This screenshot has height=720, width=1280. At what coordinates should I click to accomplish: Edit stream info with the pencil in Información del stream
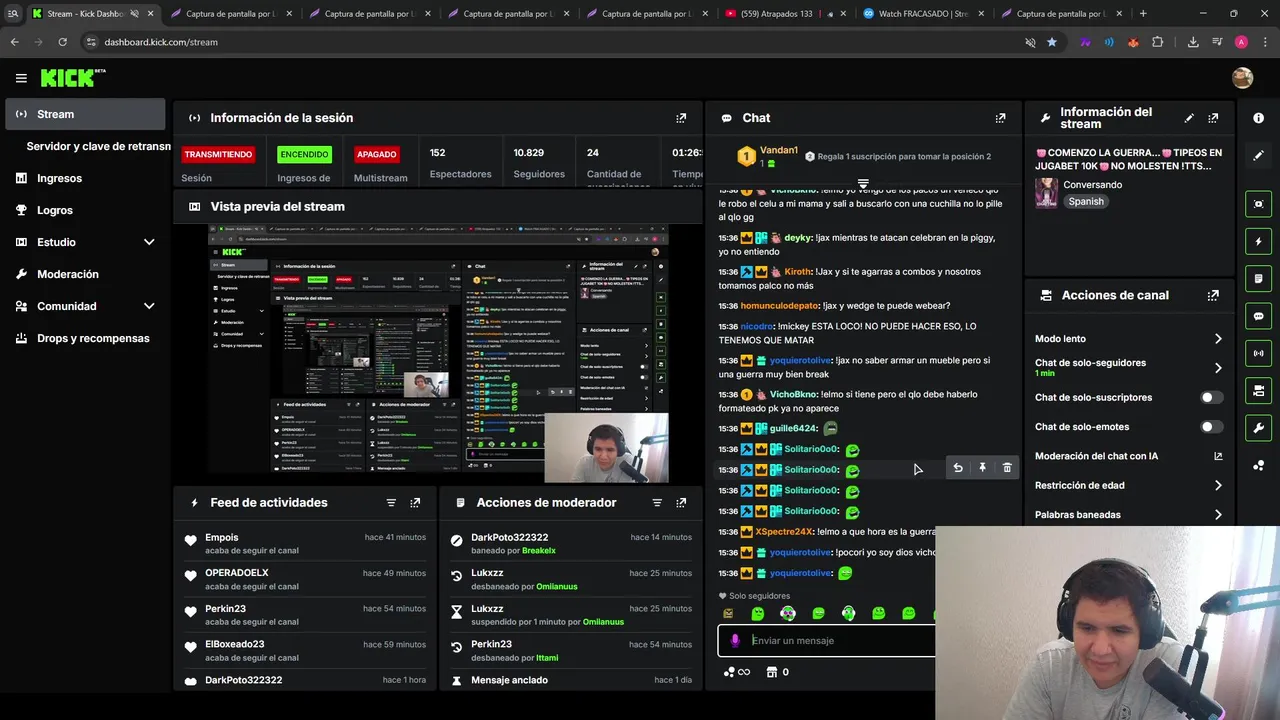[1189, 118]
